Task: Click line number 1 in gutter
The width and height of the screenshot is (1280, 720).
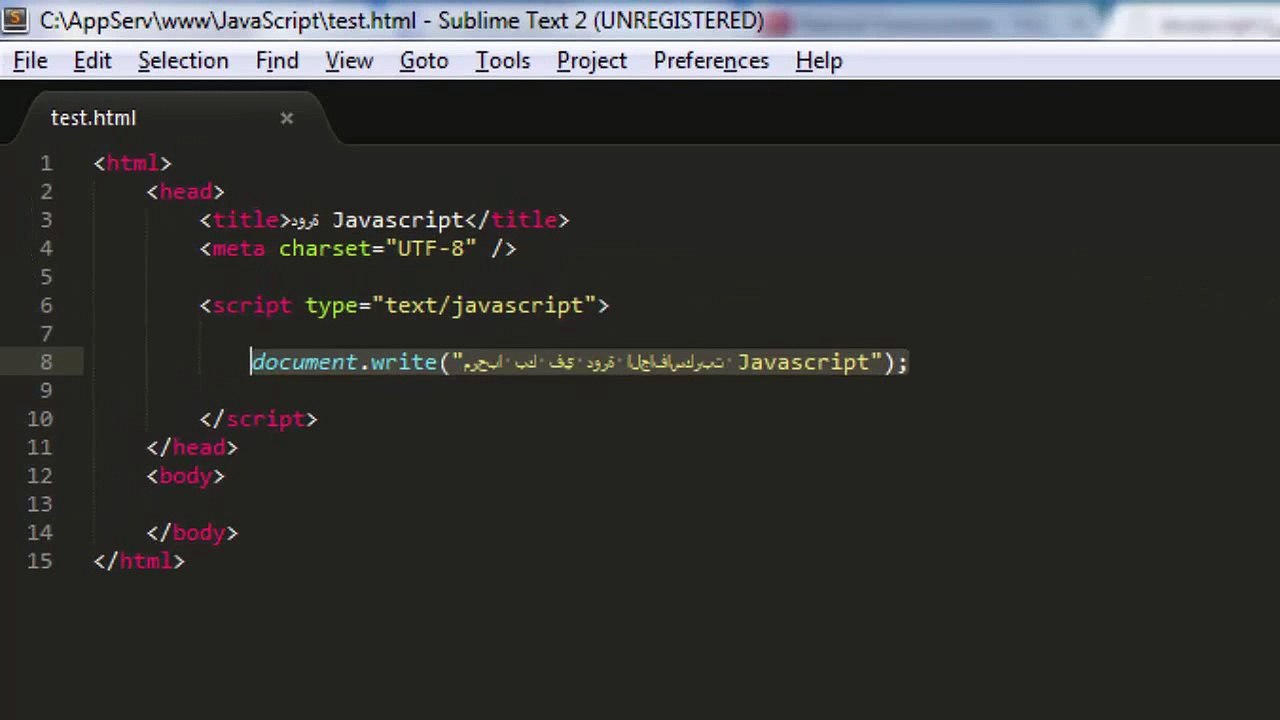Action: [46, 163]
